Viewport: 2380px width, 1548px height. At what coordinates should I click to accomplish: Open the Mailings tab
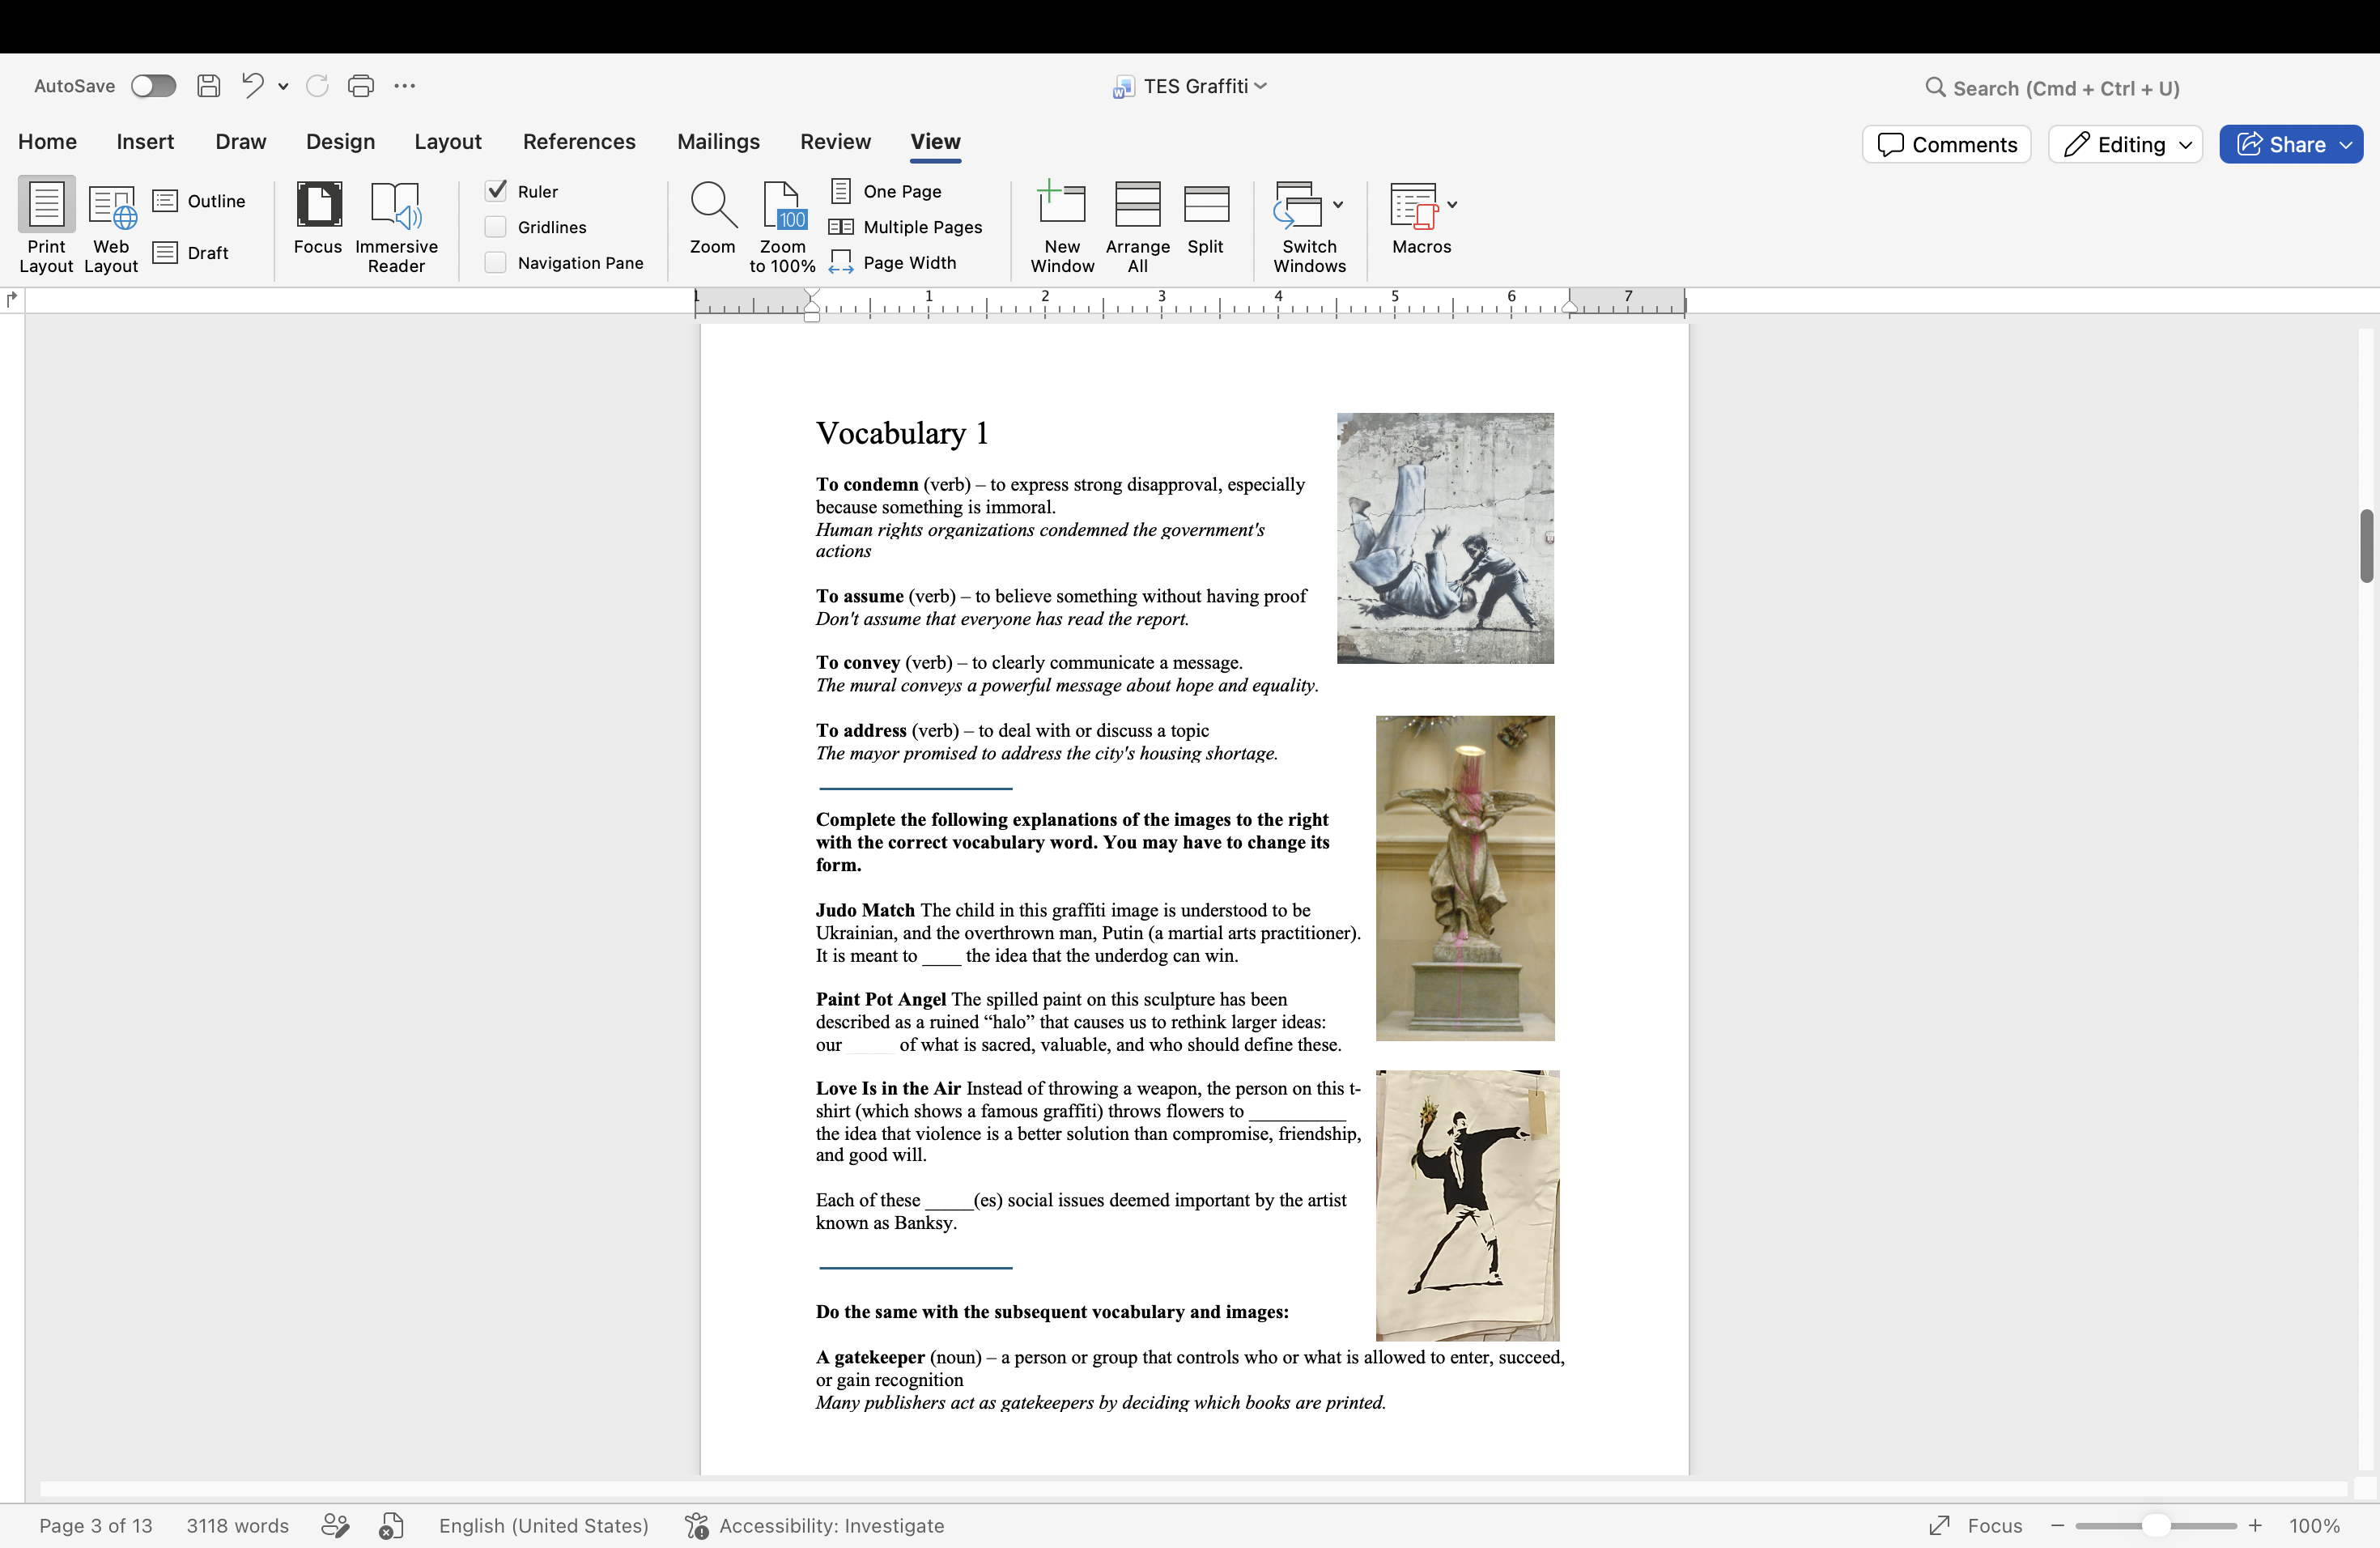(718, 142)
